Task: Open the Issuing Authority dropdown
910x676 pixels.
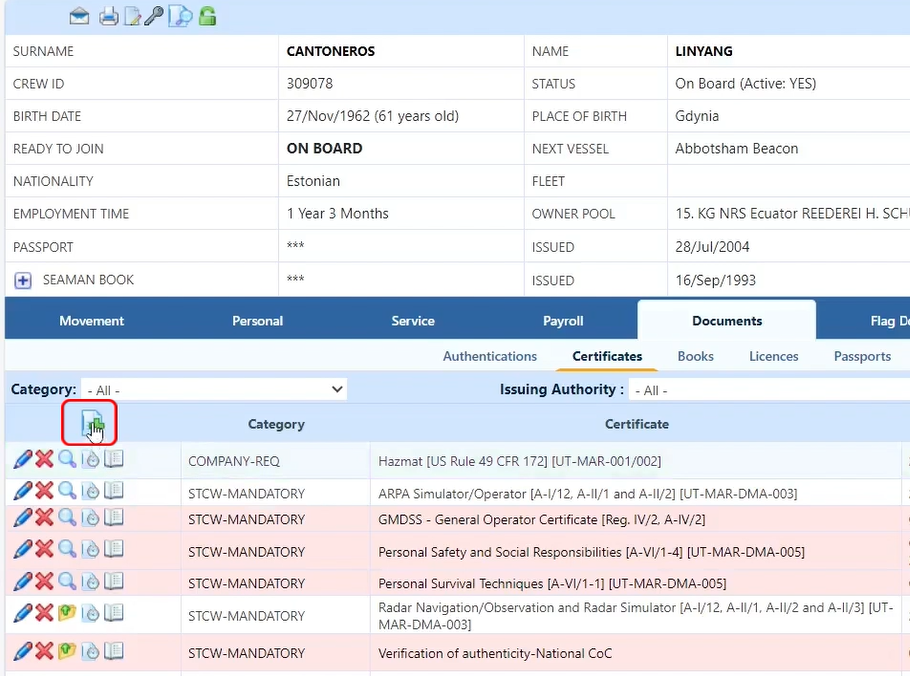Action: point(768,390)
